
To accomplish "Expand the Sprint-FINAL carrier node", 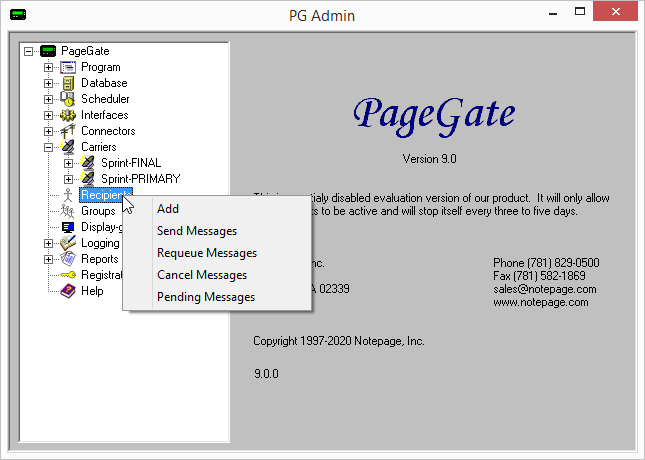I will pyautogui.click(x=68, y=163).
